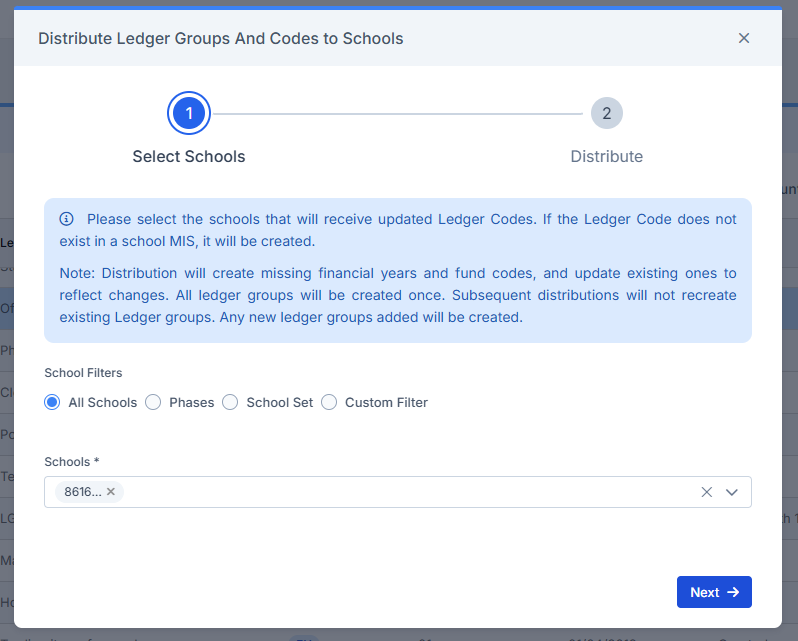
Task: Click the School Filters label
Action: click(83, 373)
